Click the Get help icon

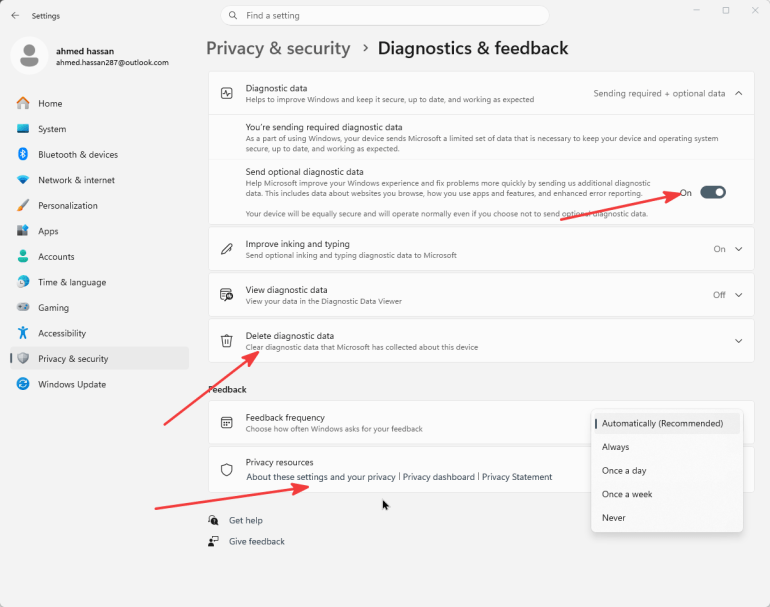tap(213, 520)
